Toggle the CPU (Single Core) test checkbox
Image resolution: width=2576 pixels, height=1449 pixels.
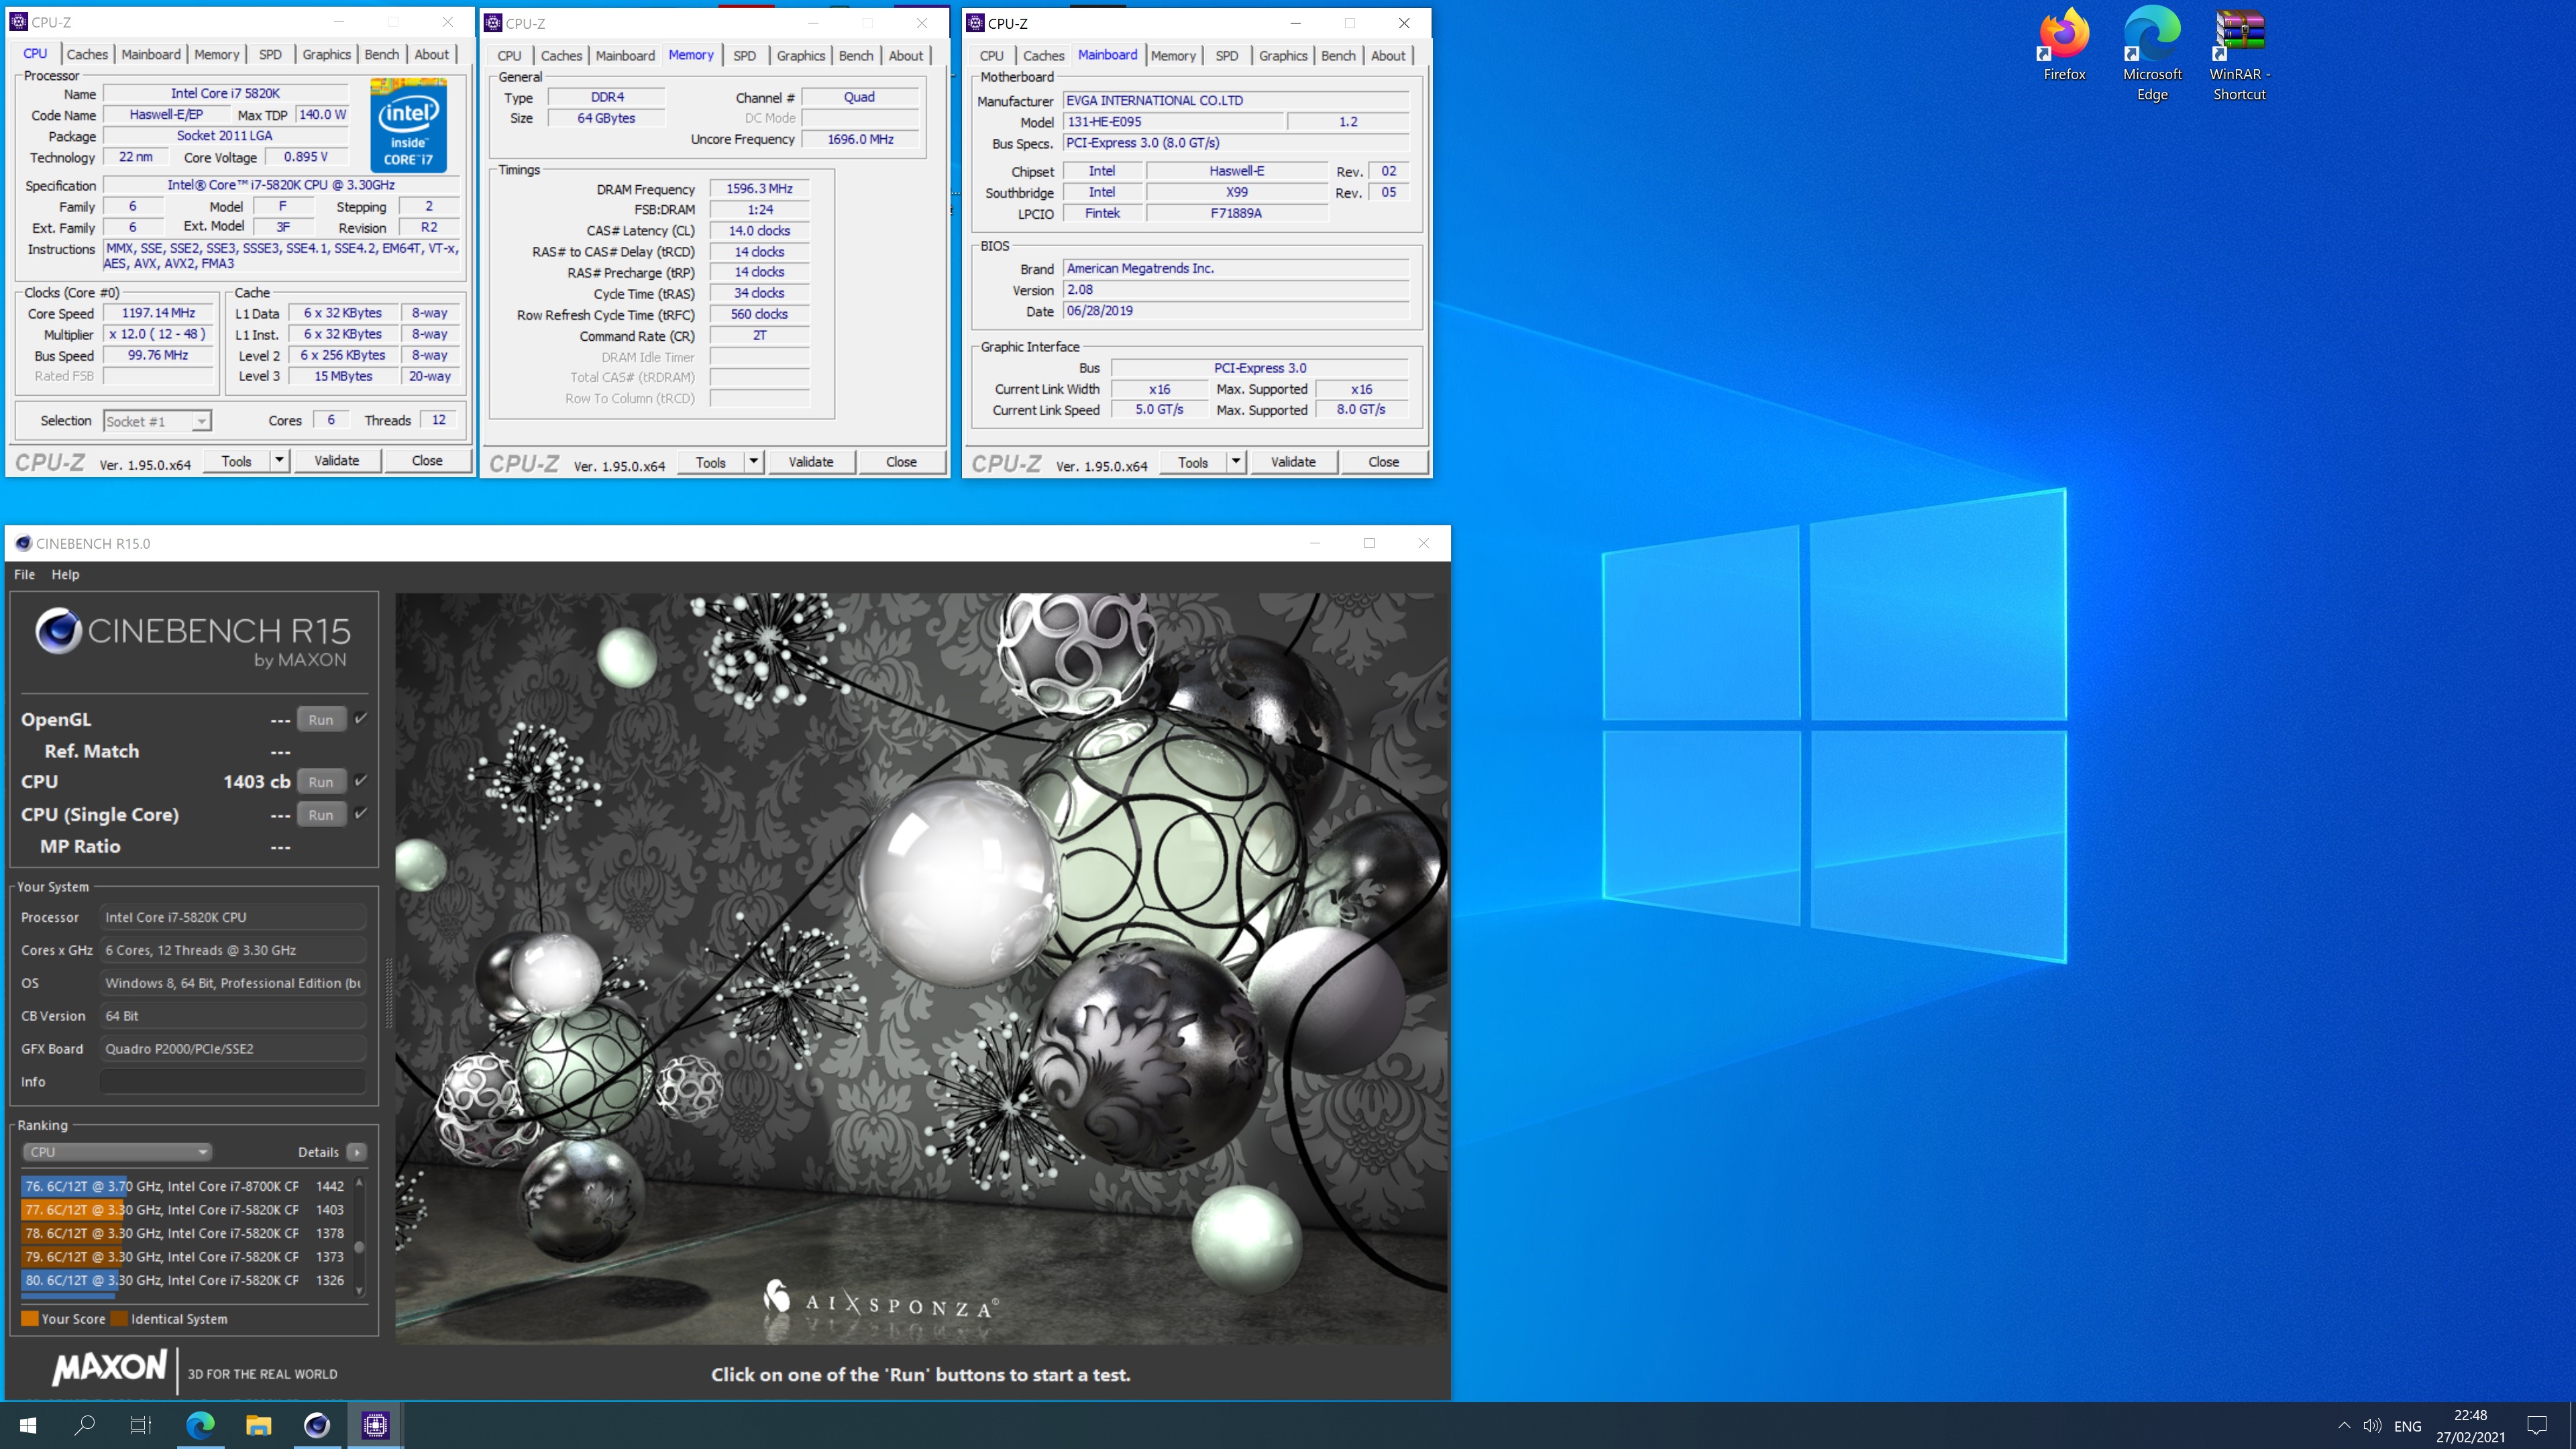click(x=361, y=813)
